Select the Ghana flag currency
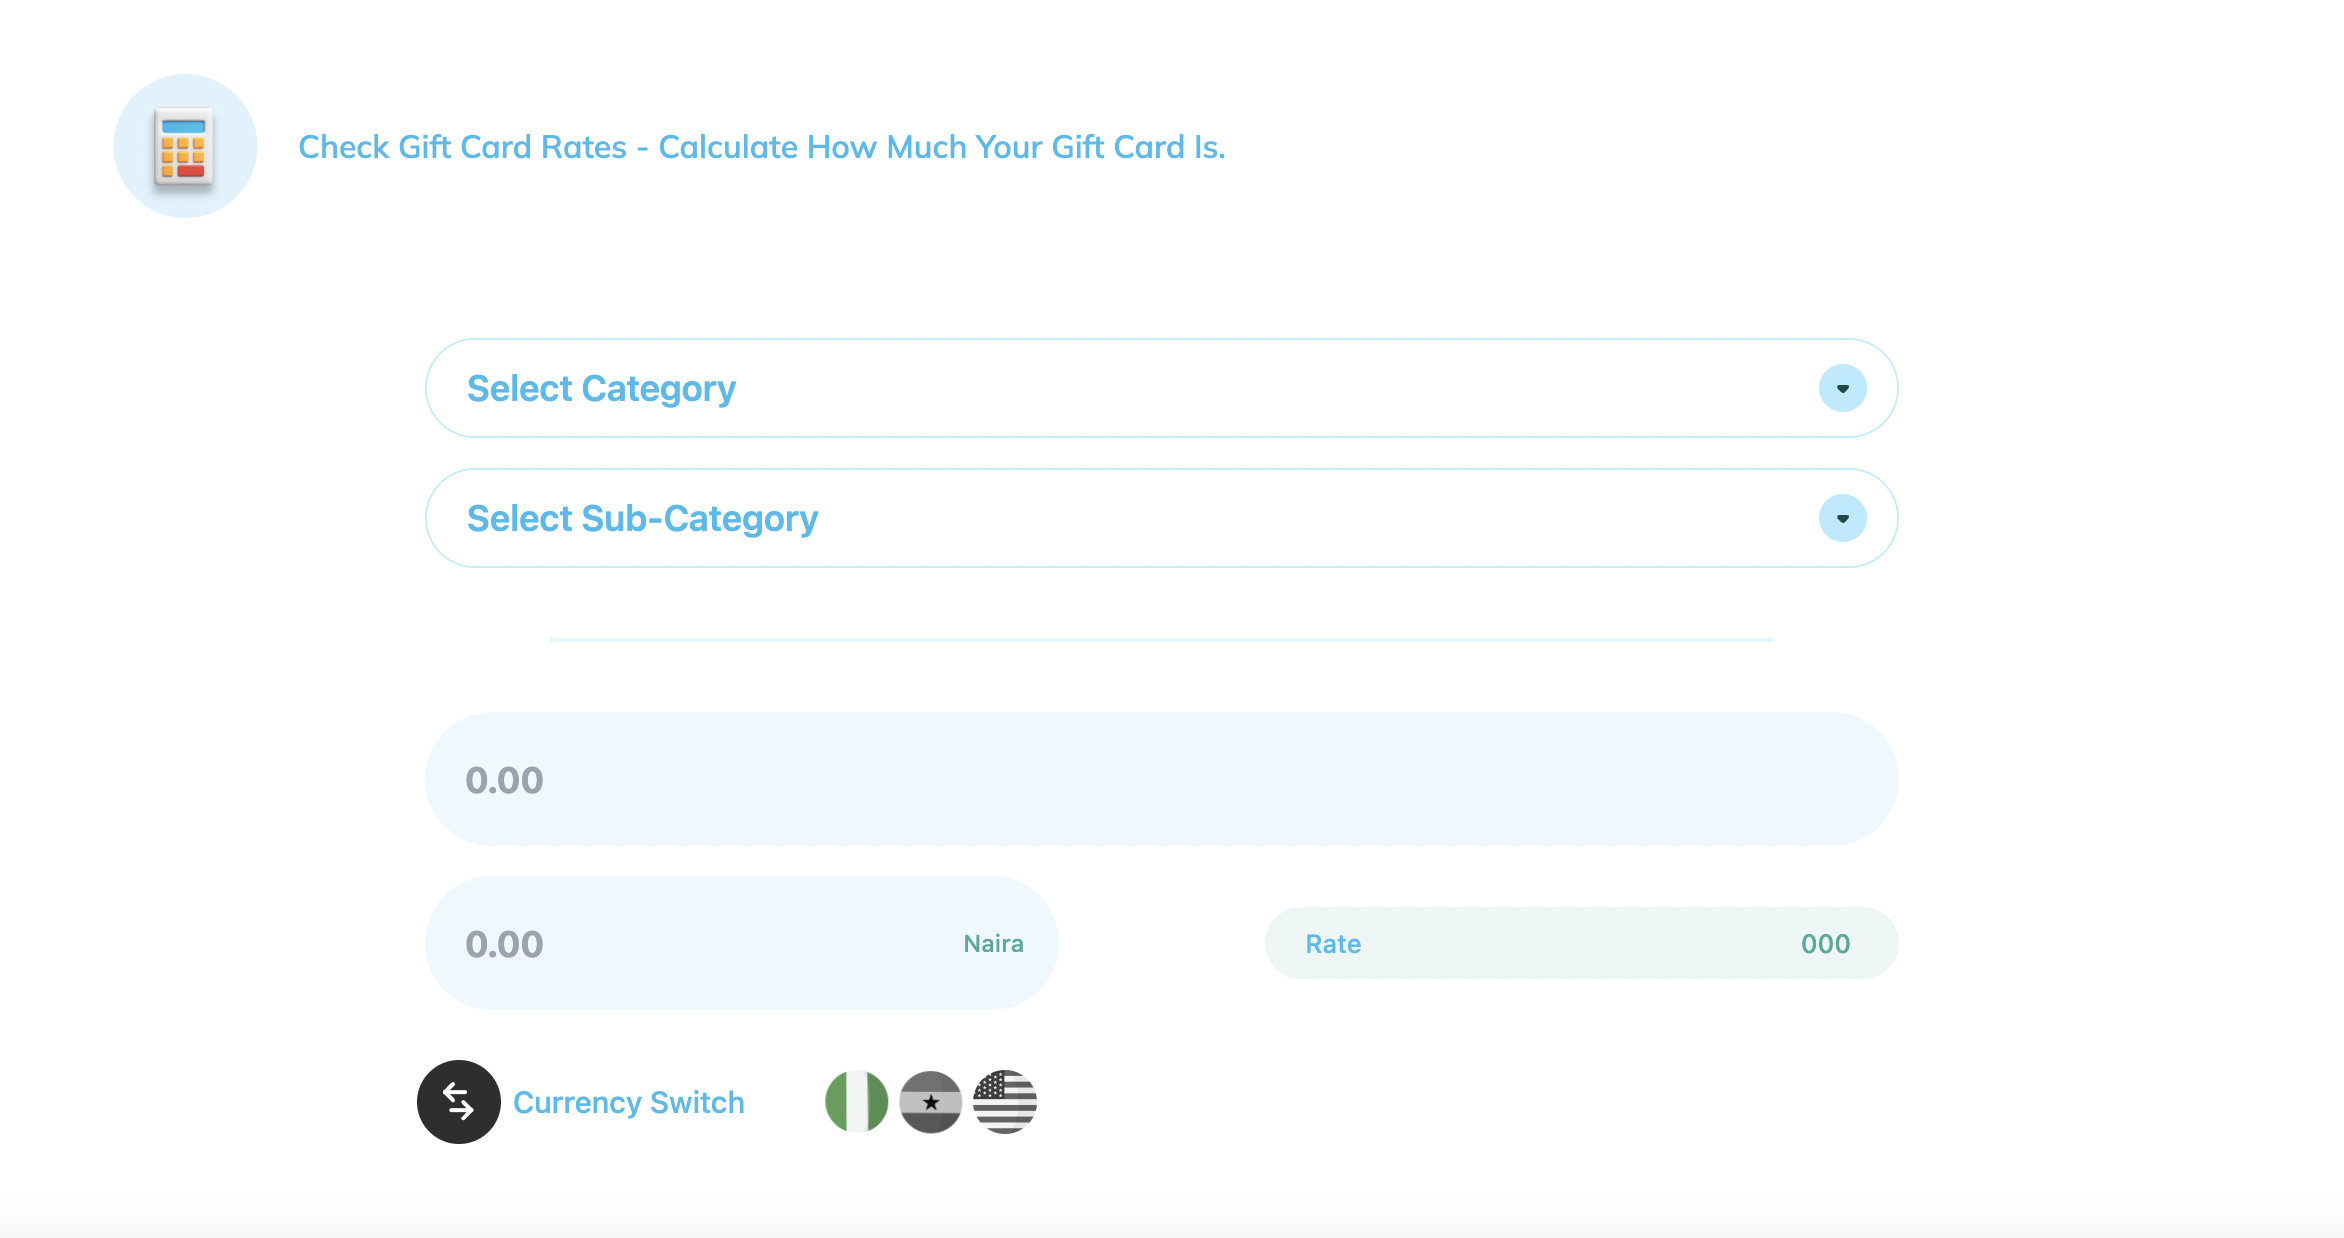Screen dimensions: 2344x1238 931,1102
